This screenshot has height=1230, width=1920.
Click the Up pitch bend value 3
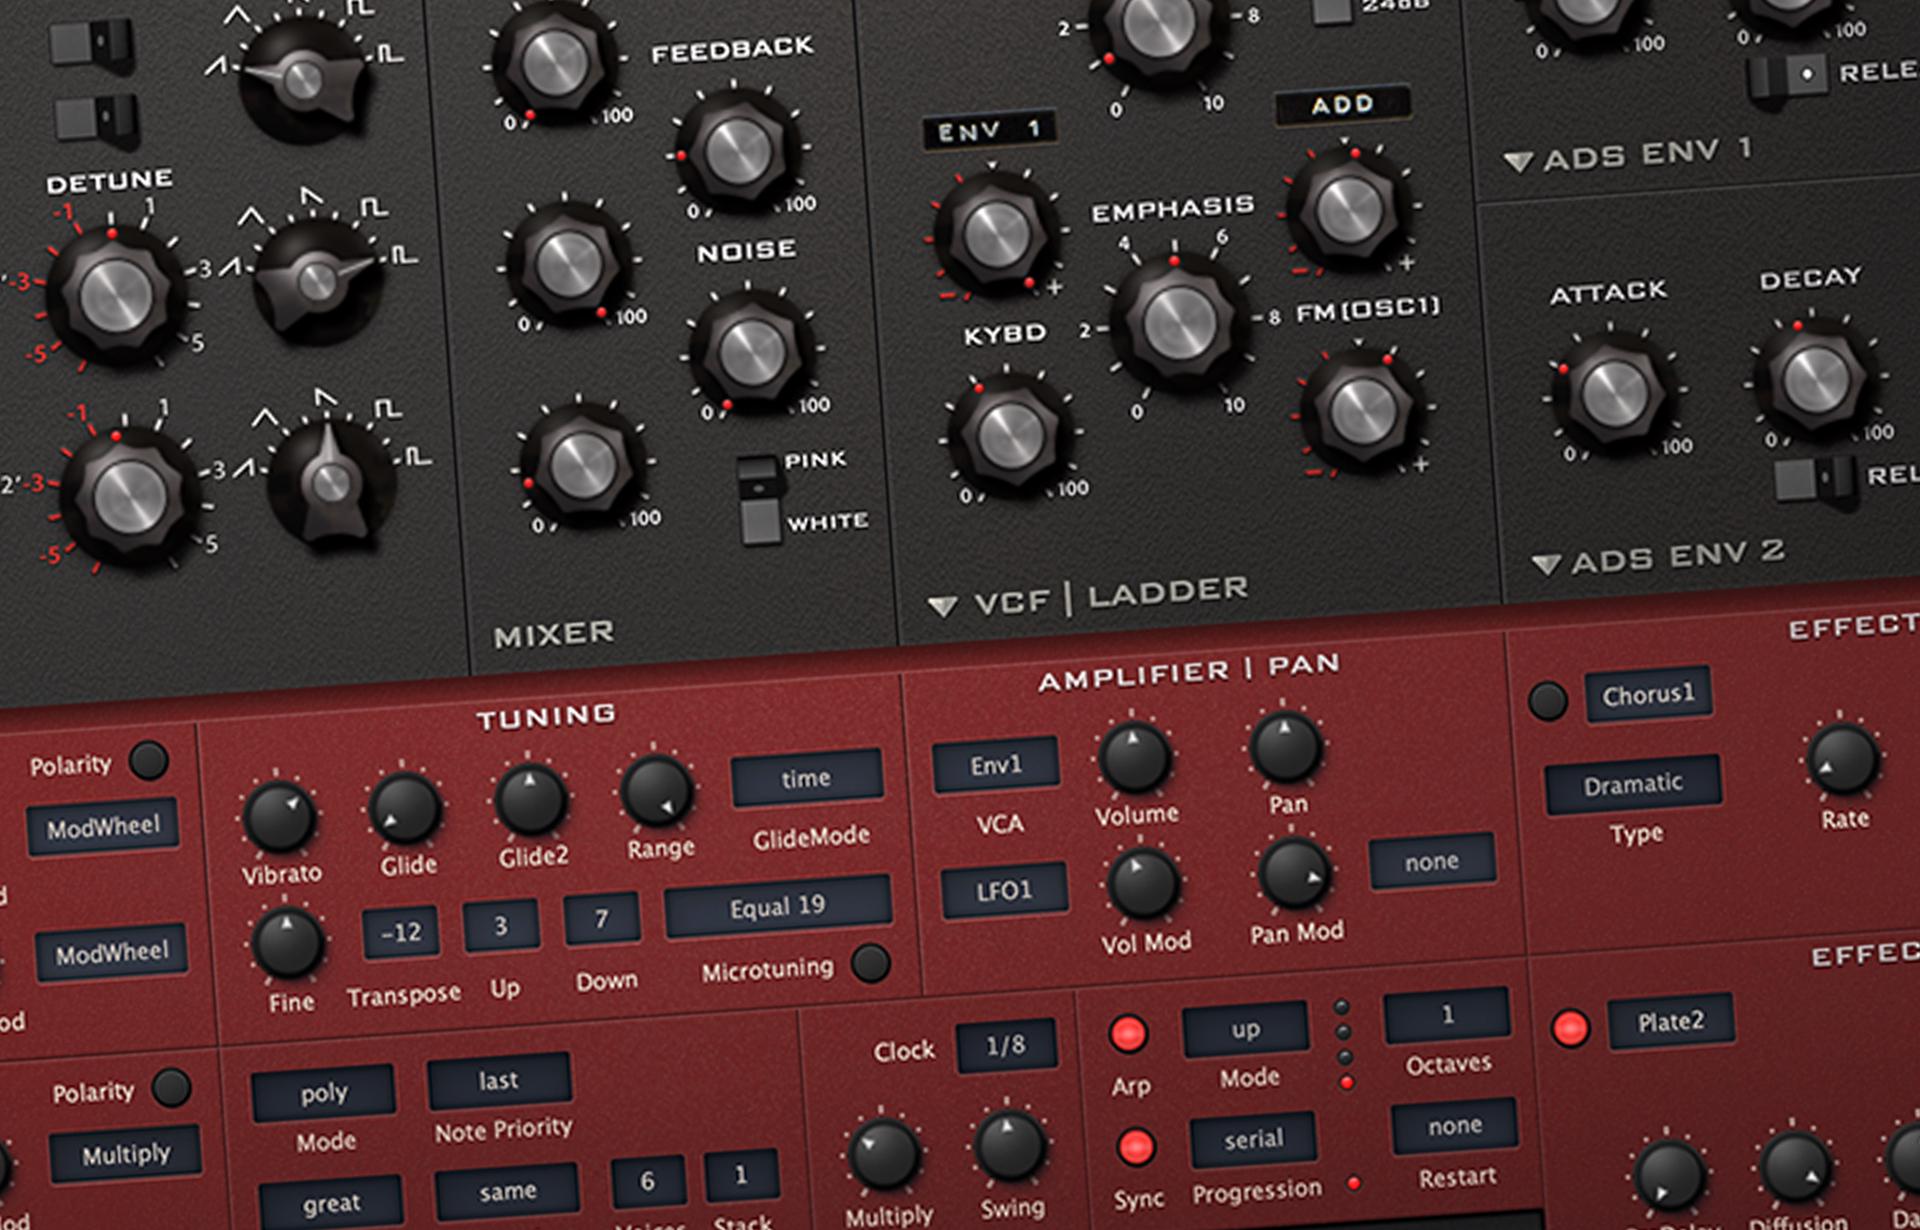pos(501,926)
